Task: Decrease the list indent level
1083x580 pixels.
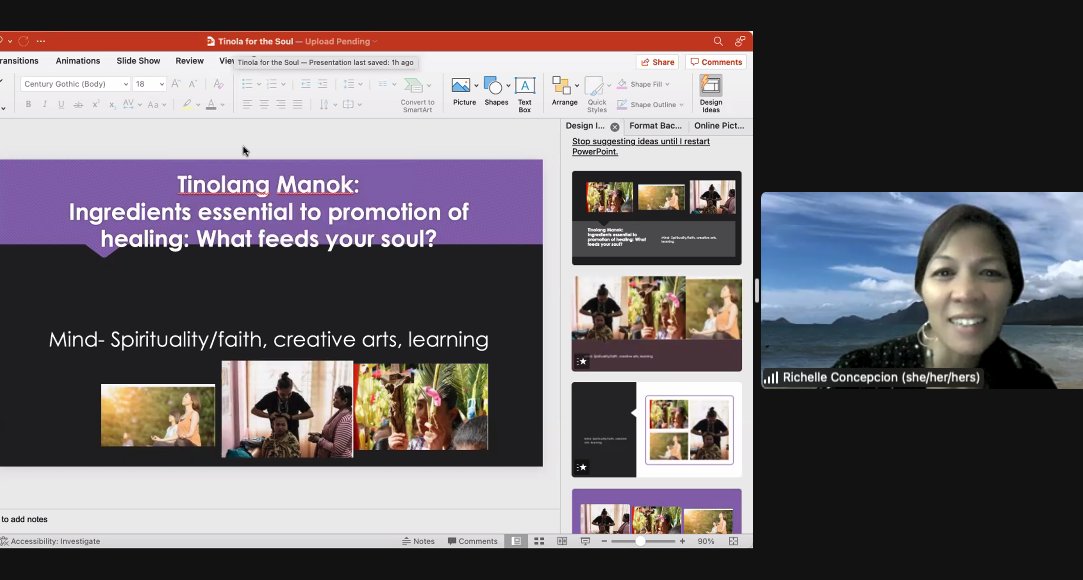Action: [305, 84]
